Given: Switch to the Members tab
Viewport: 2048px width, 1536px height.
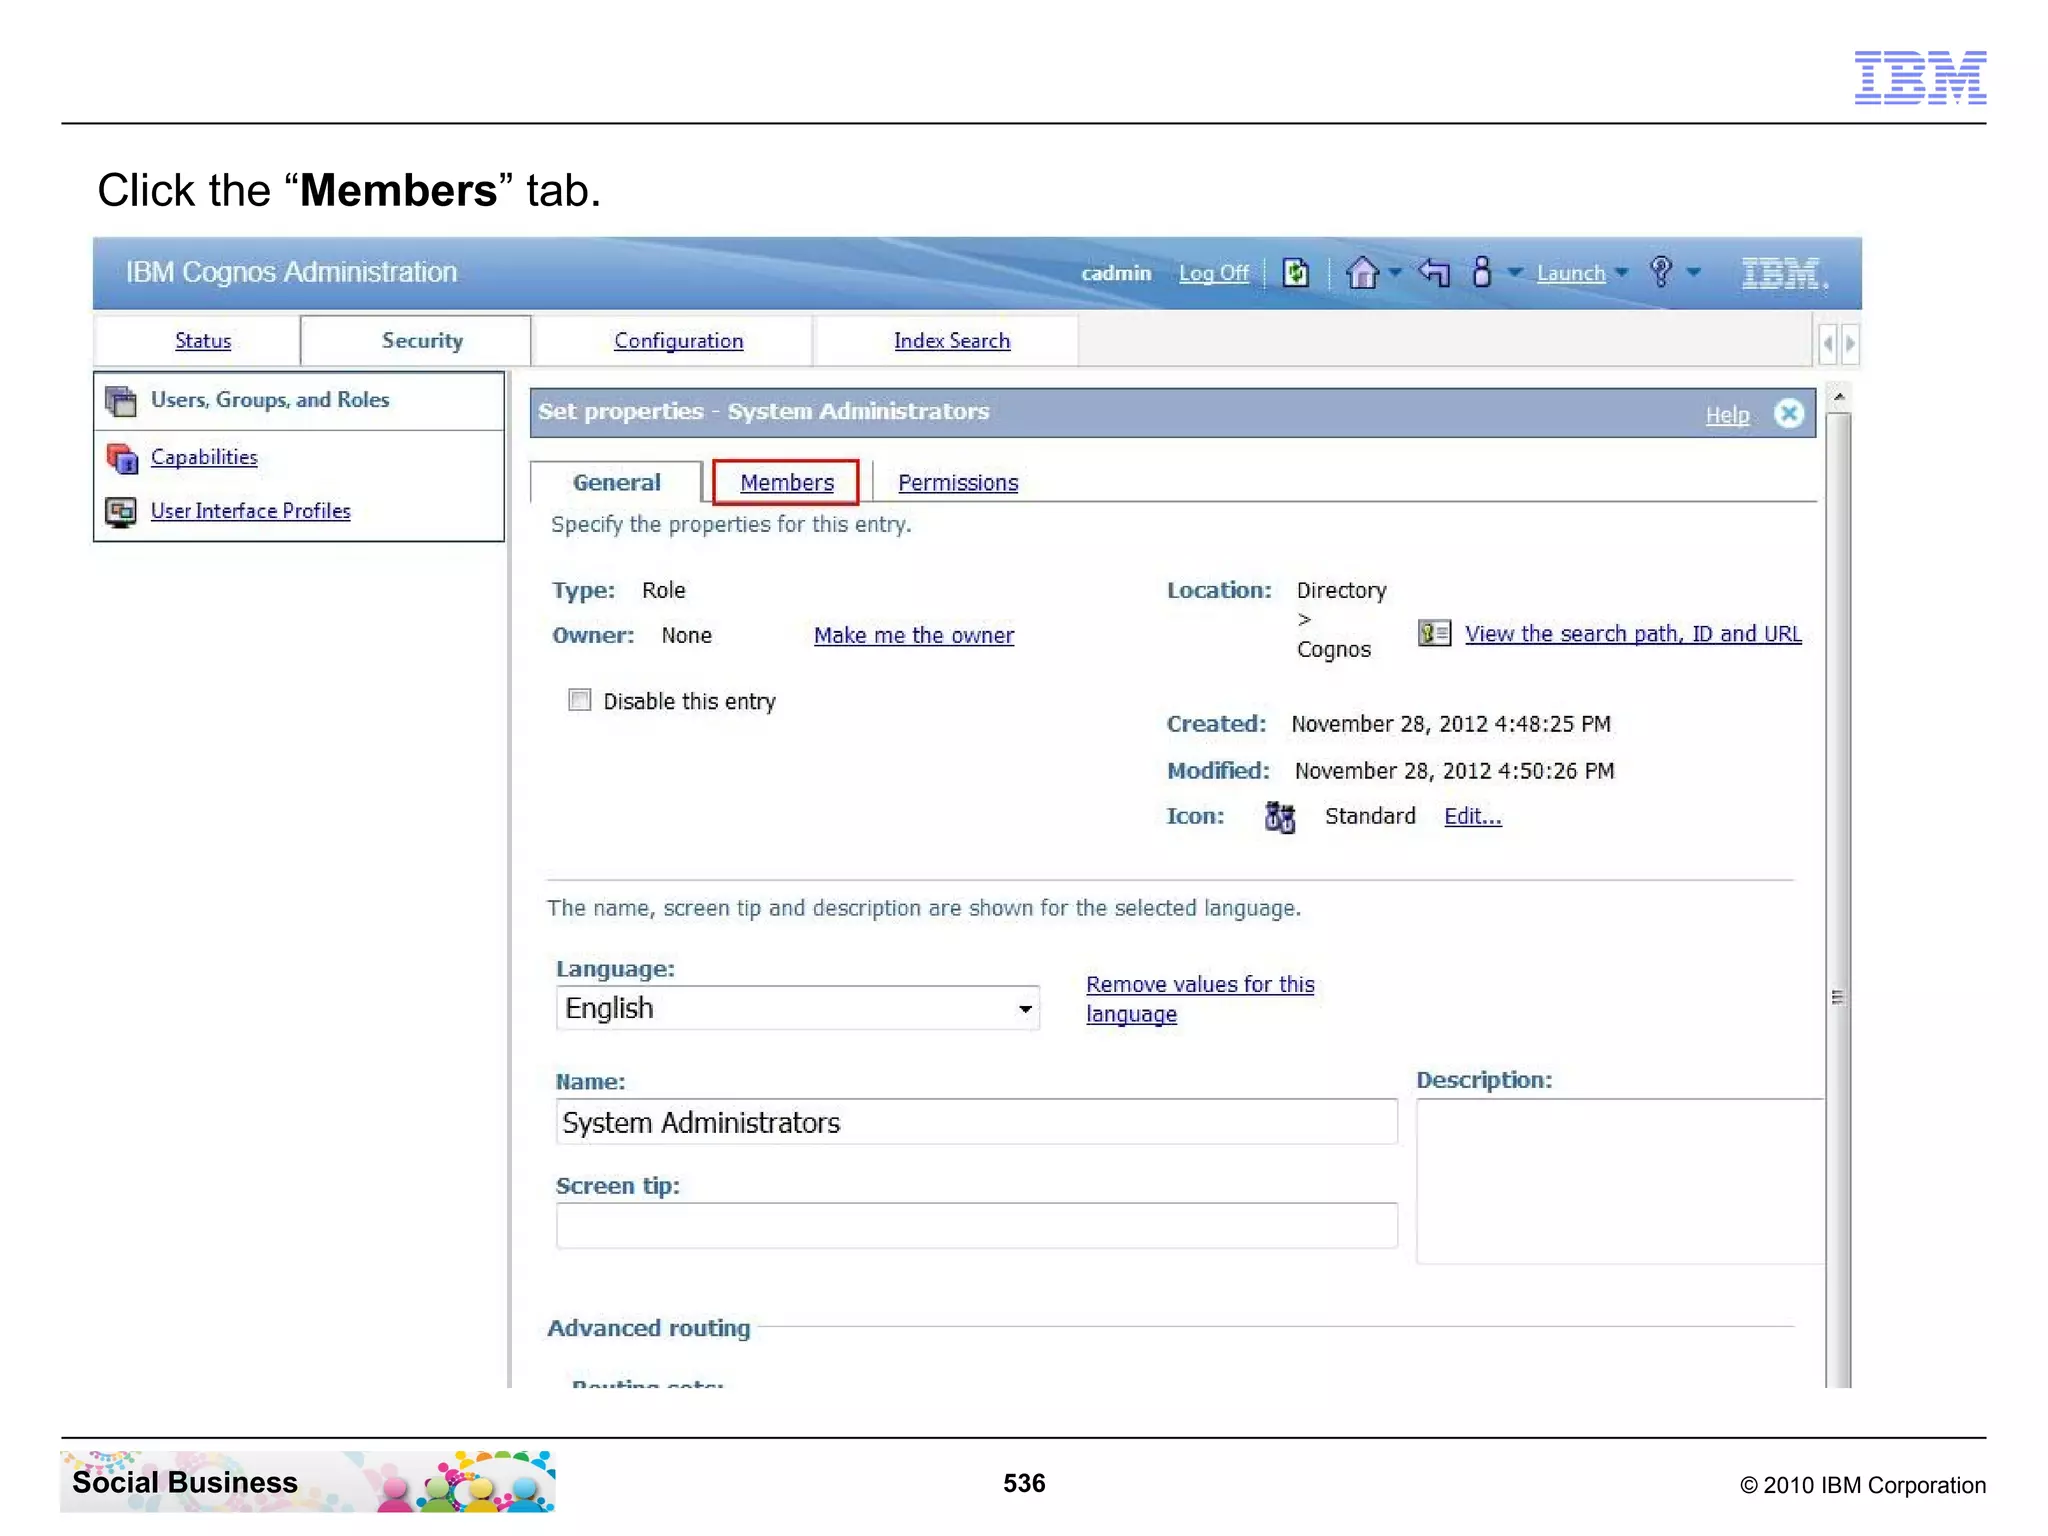Looking at the screenshot, I should 787,482.
